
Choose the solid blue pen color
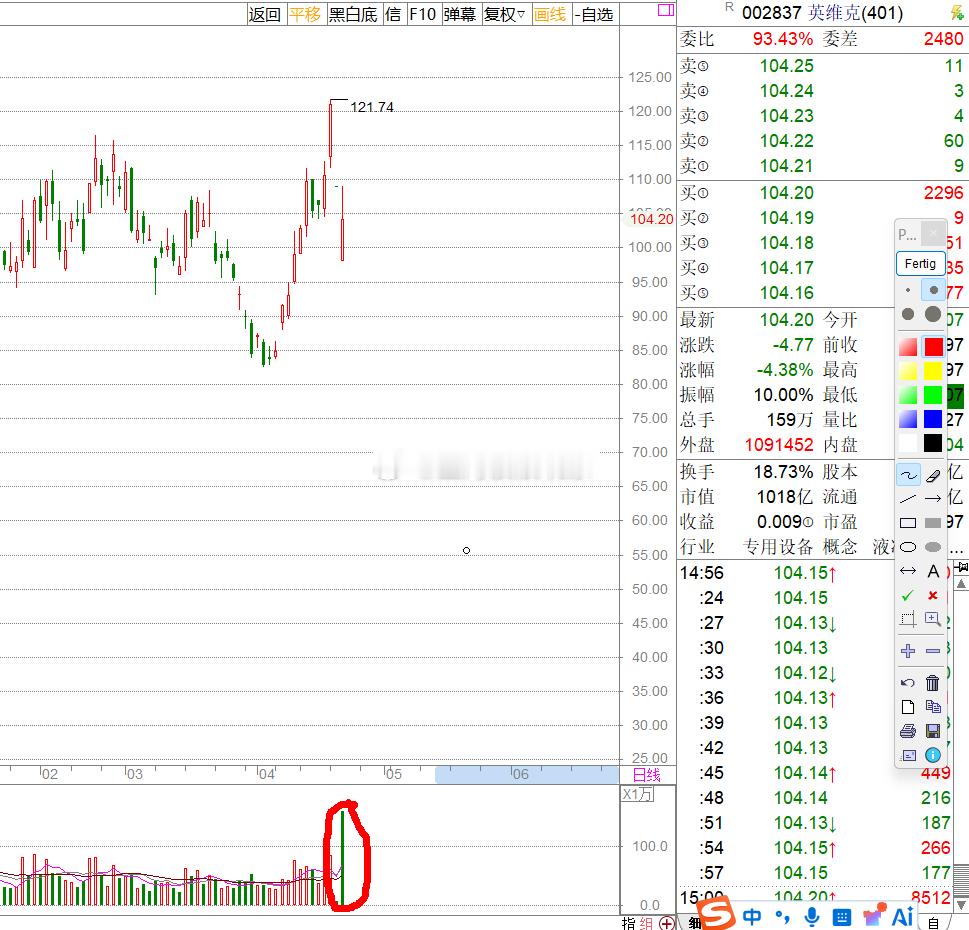pyautogui.click(x=933, y=419)
